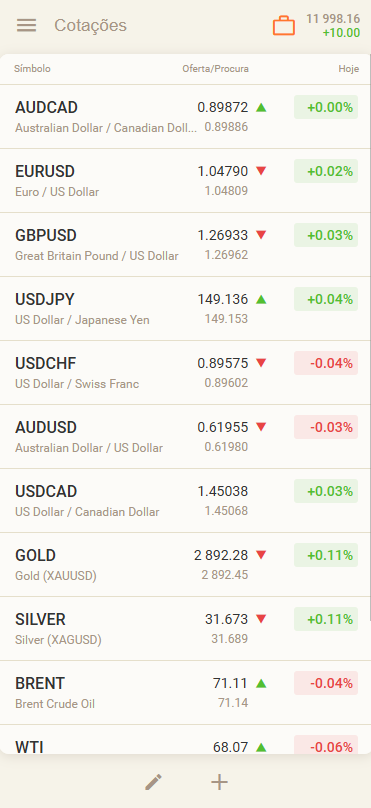Open the hamburger menu
Screen dimensions: 371x808
(x=26, y=25)
